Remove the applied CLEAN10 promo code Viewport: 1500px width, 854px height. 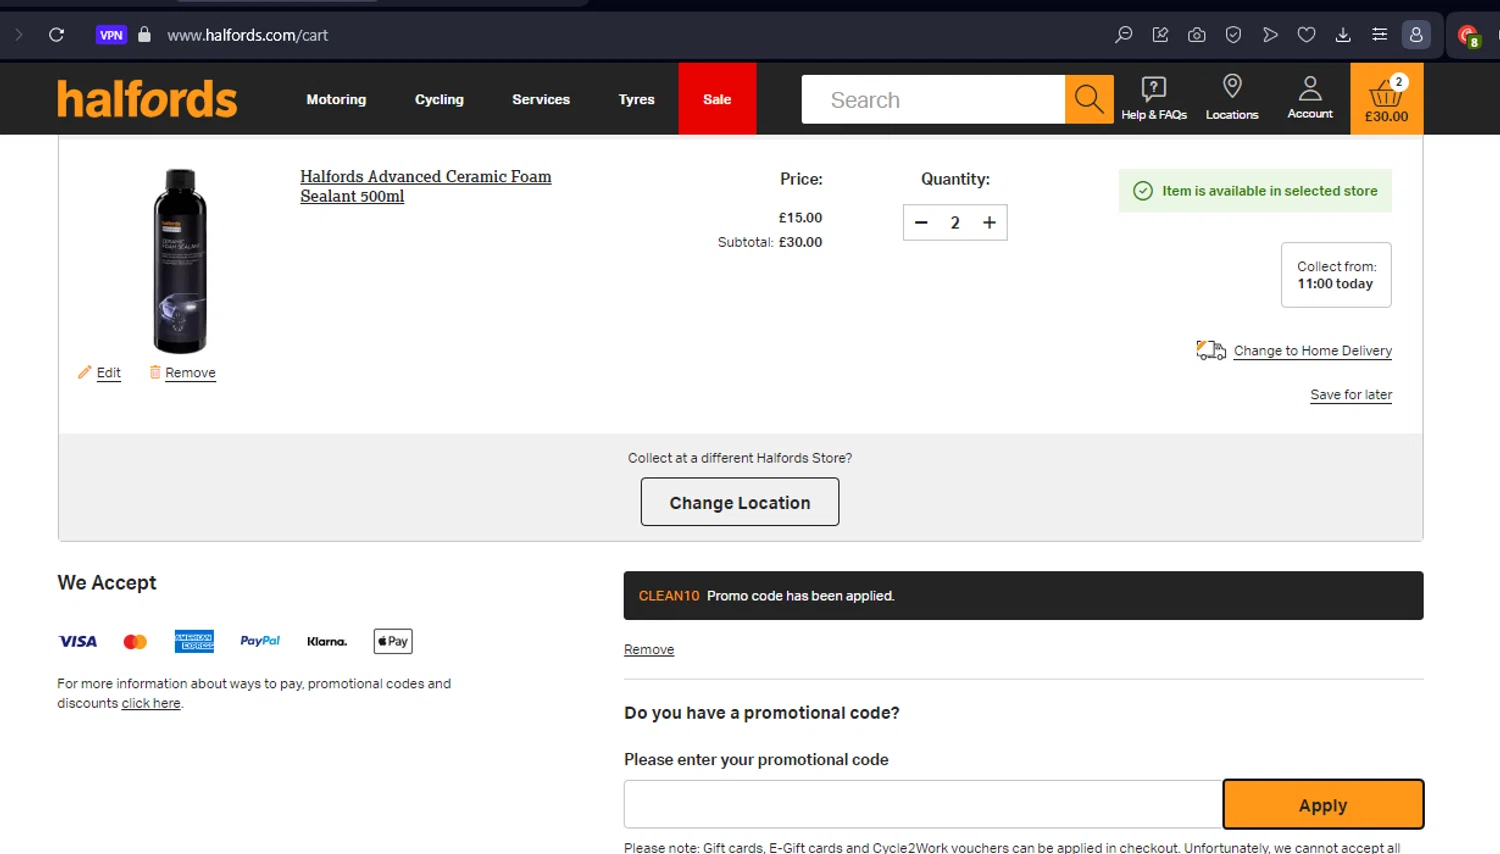[649, 649]
